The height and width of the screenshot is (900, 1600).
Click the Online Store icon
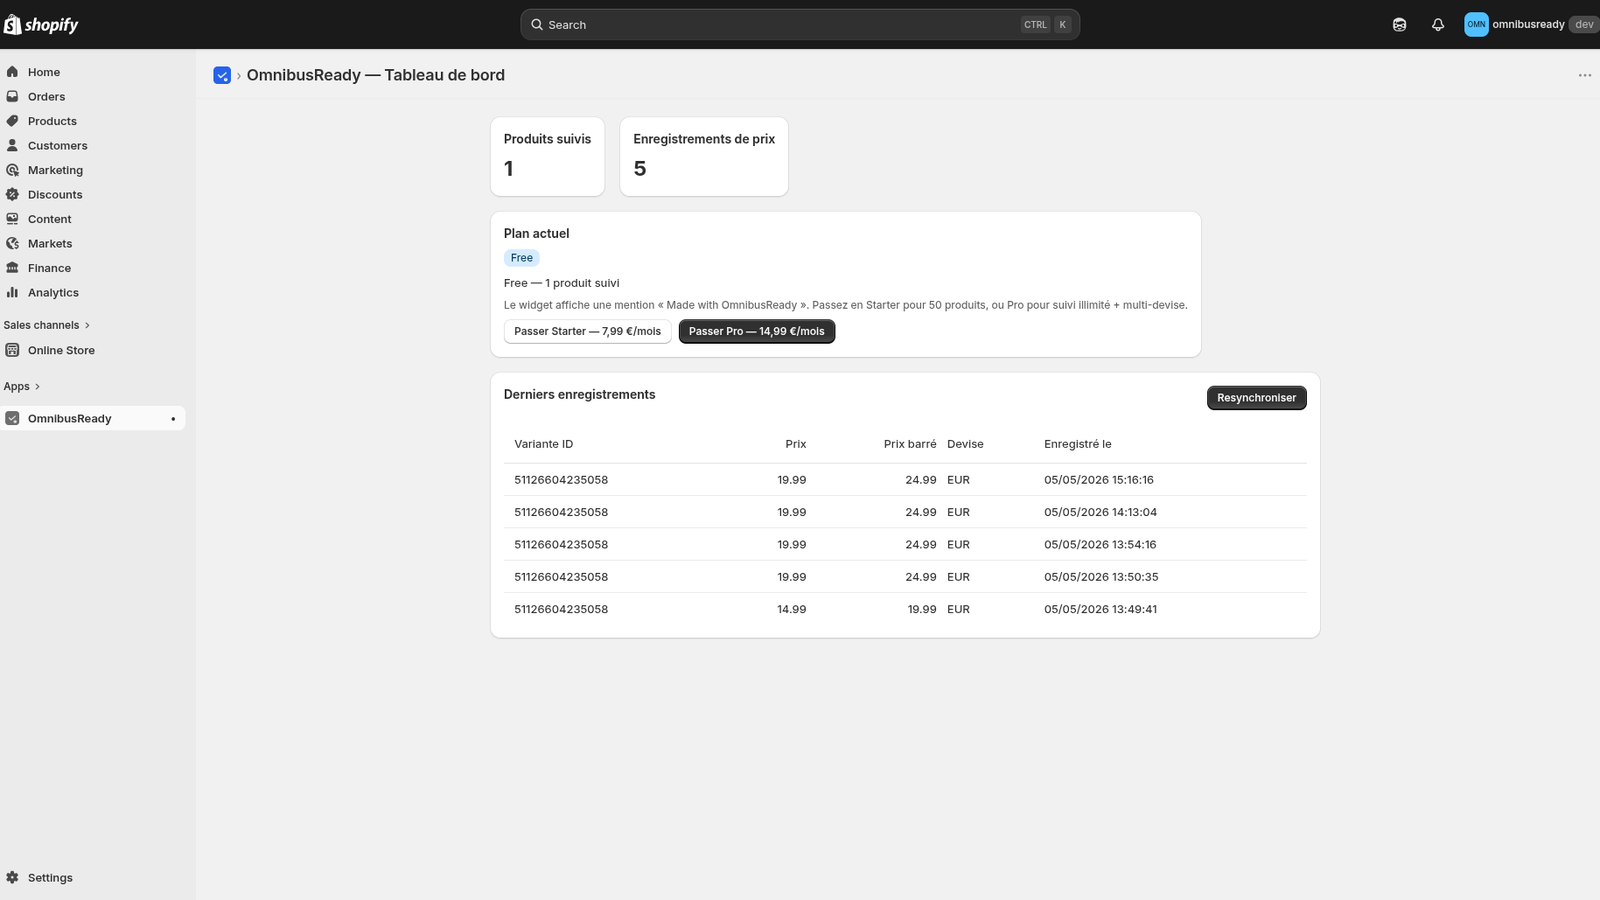click(x=12, y=350)
